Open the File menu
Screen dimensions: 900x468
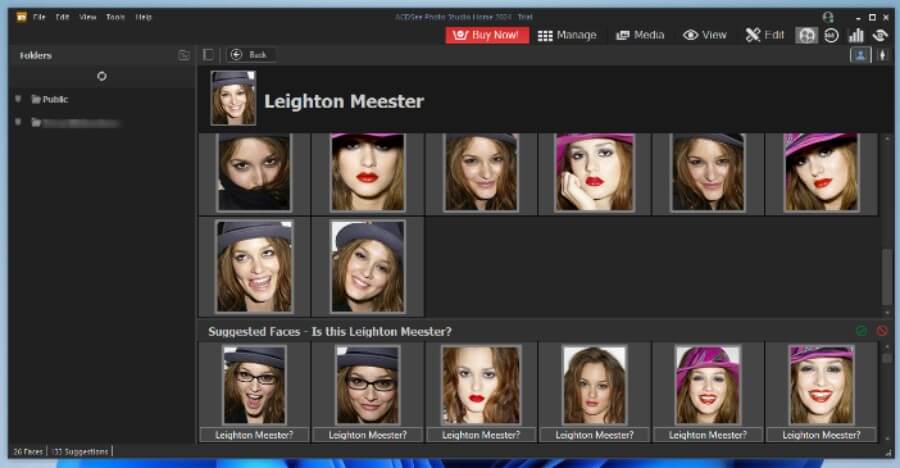pos(39,17)
